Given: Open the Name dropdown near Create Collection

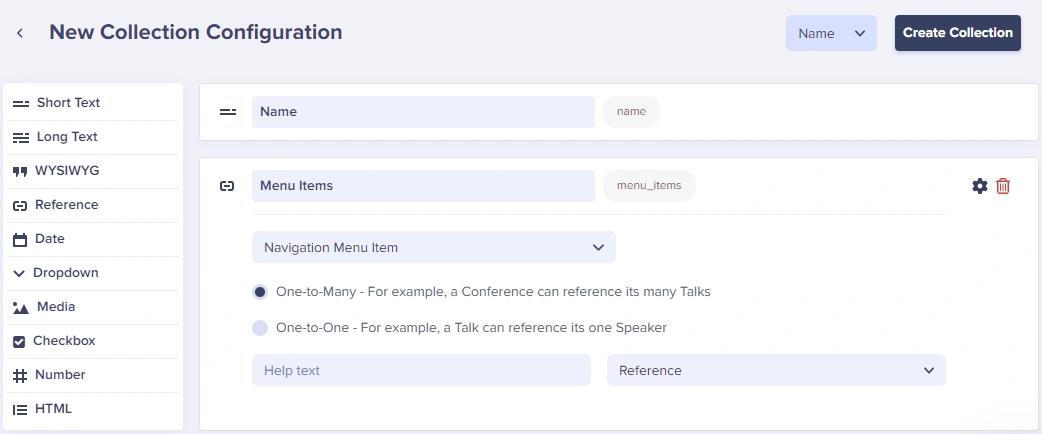Looking at the screenshot, I should 831,33.
